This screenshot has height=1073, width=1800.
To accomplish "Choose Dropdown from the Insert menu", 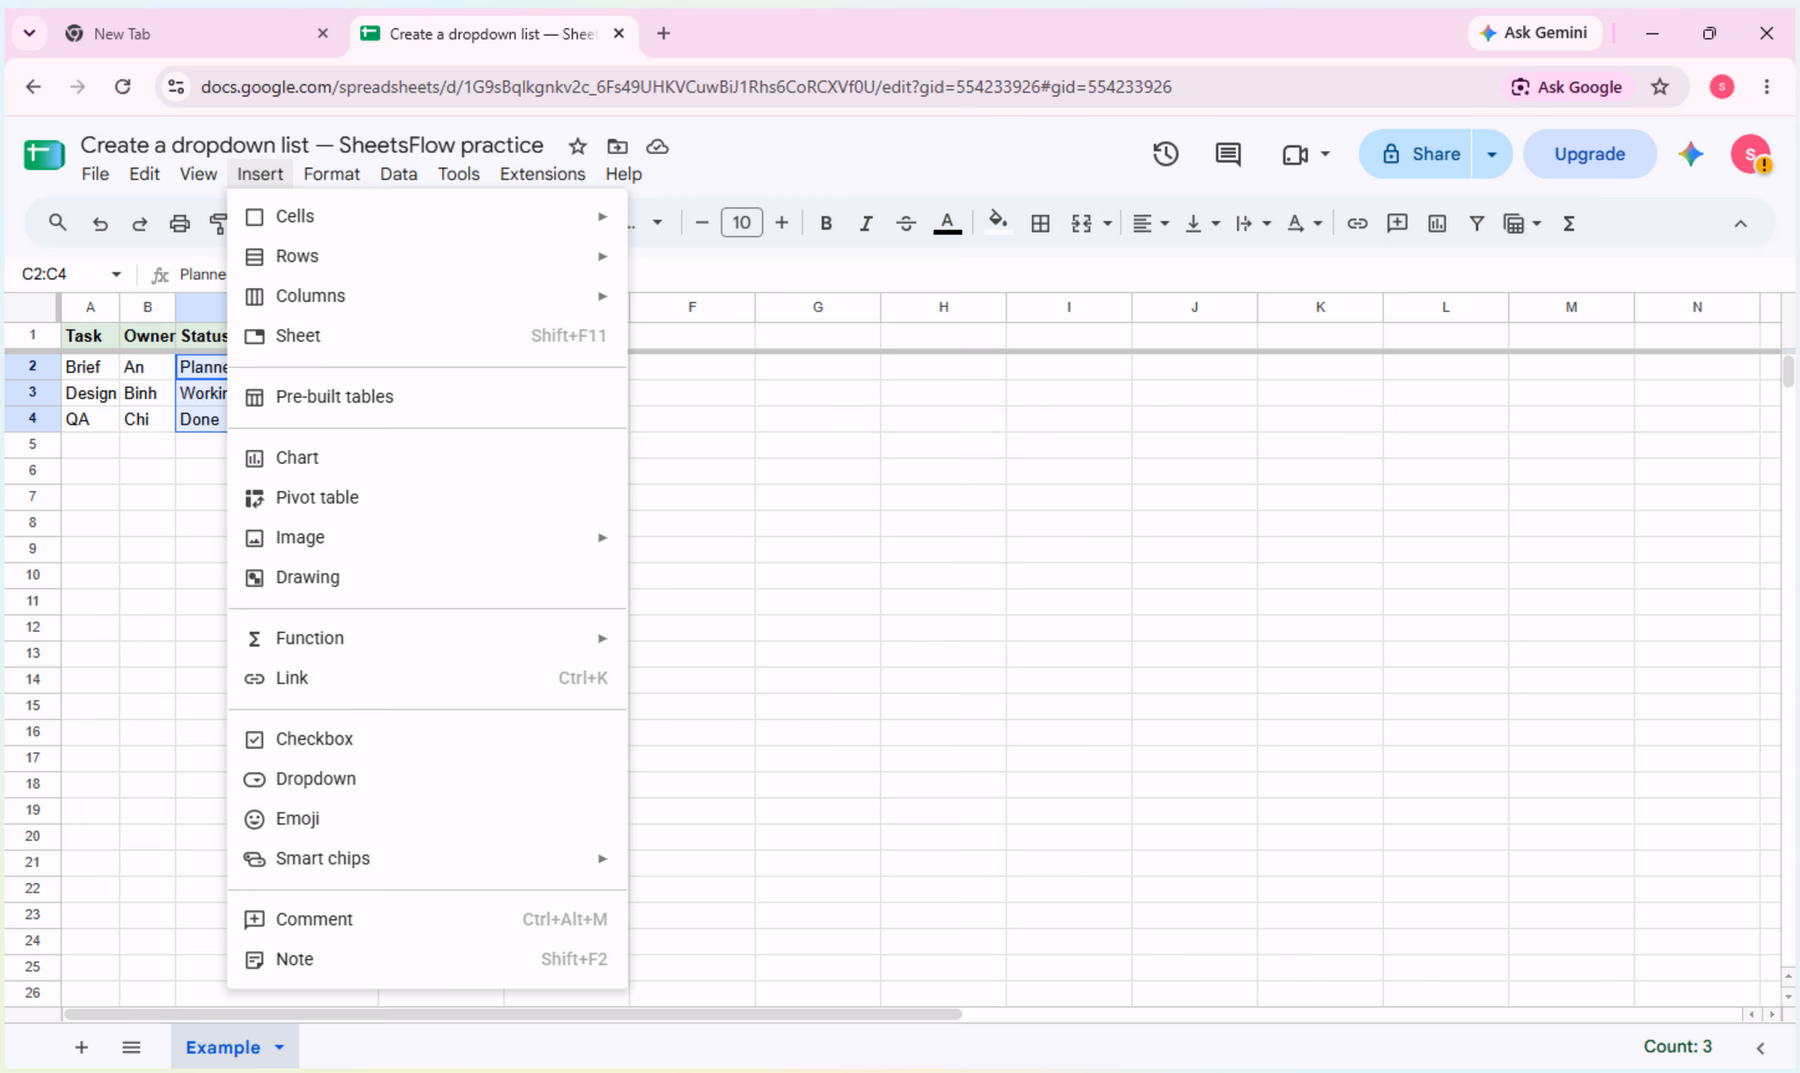I will point(427,779).
